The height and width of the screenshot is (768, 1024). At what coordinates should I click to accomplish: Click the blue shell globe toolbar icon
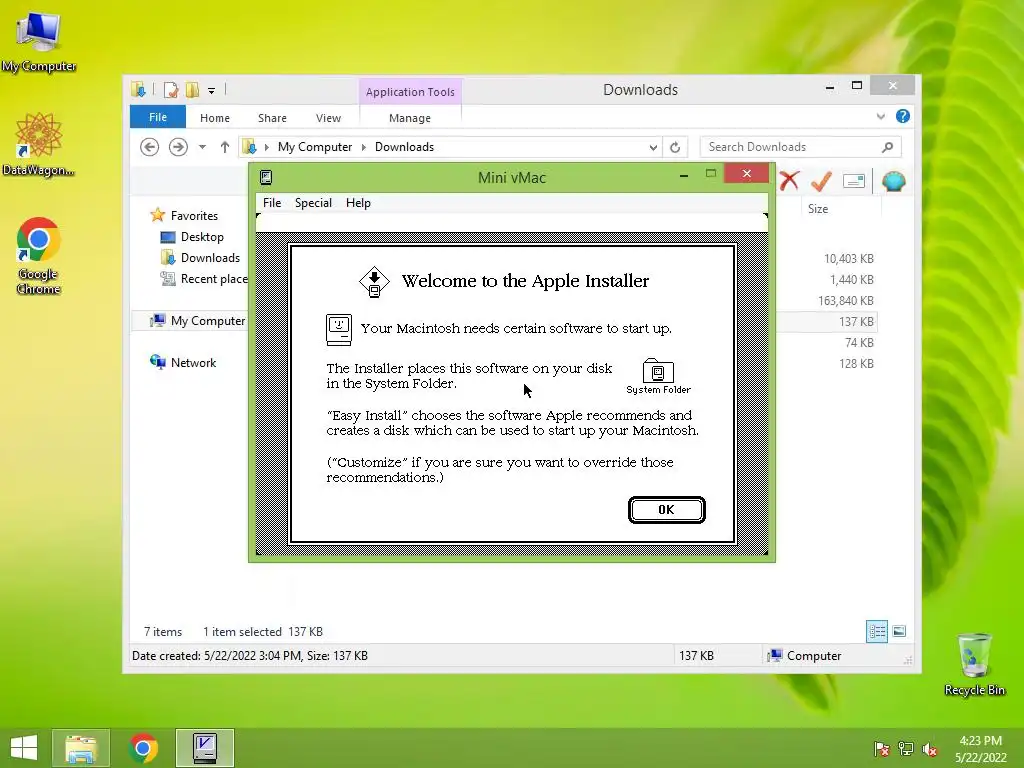tap(893, 181)
